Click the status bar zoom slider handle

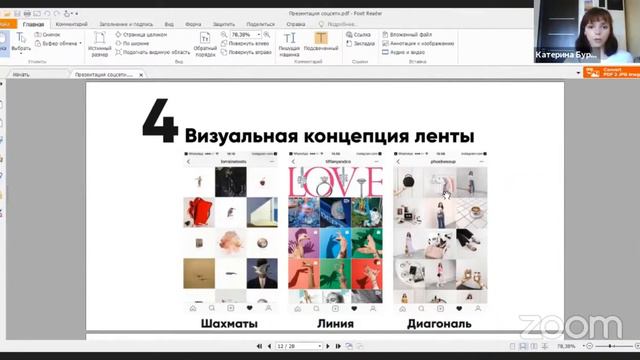coord(610,346)
